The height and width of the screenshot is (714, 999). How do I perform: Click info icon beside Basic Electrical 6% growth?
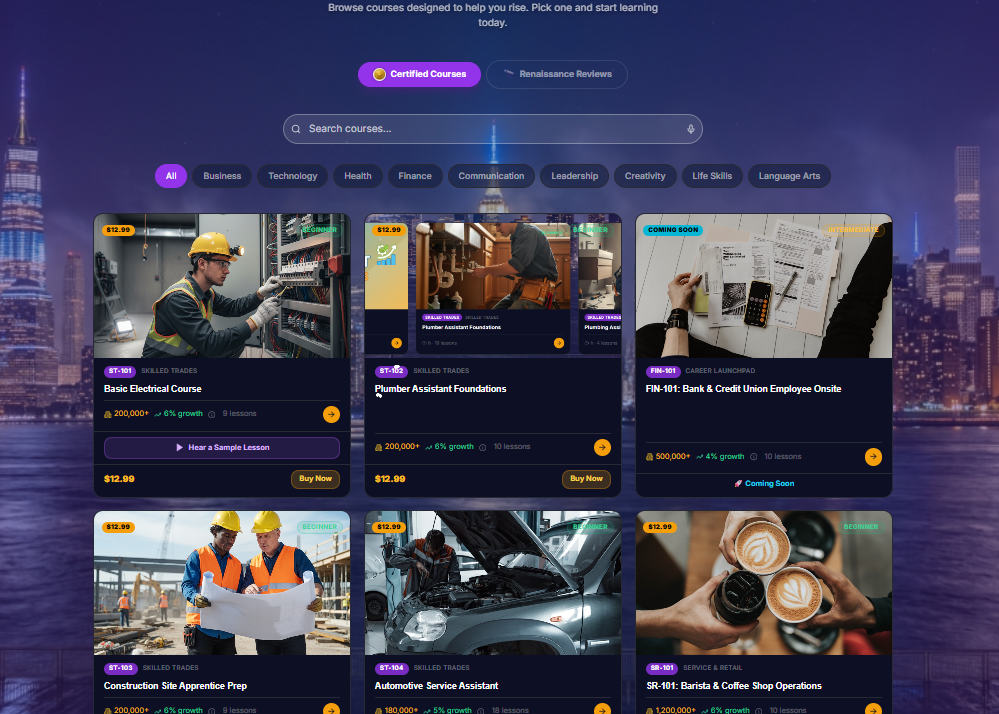click(x=212, y=414)
